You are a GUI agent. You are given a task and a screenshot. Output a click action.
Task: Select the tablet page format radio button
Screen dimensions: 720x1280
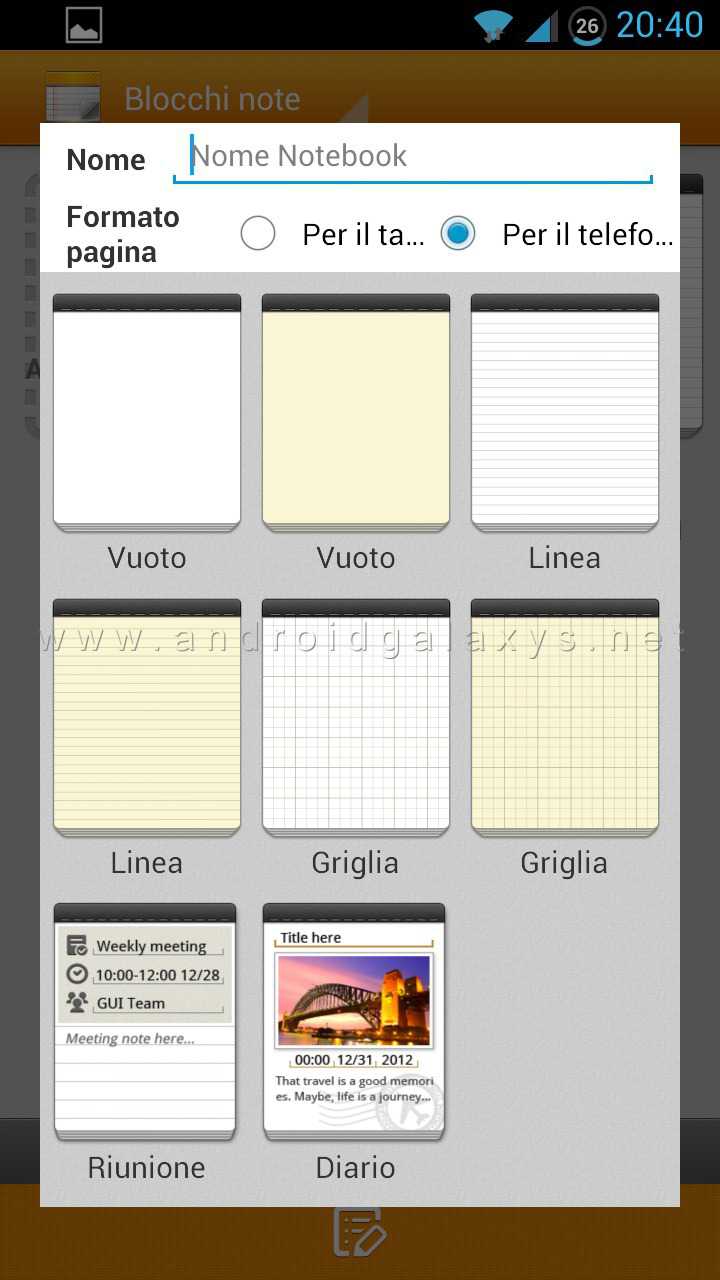258,234
